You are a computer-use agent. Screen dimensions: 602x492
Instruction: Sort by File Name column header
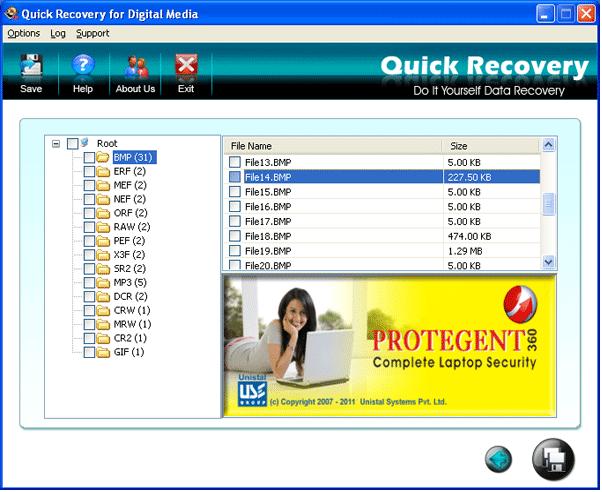pos(332,146)
